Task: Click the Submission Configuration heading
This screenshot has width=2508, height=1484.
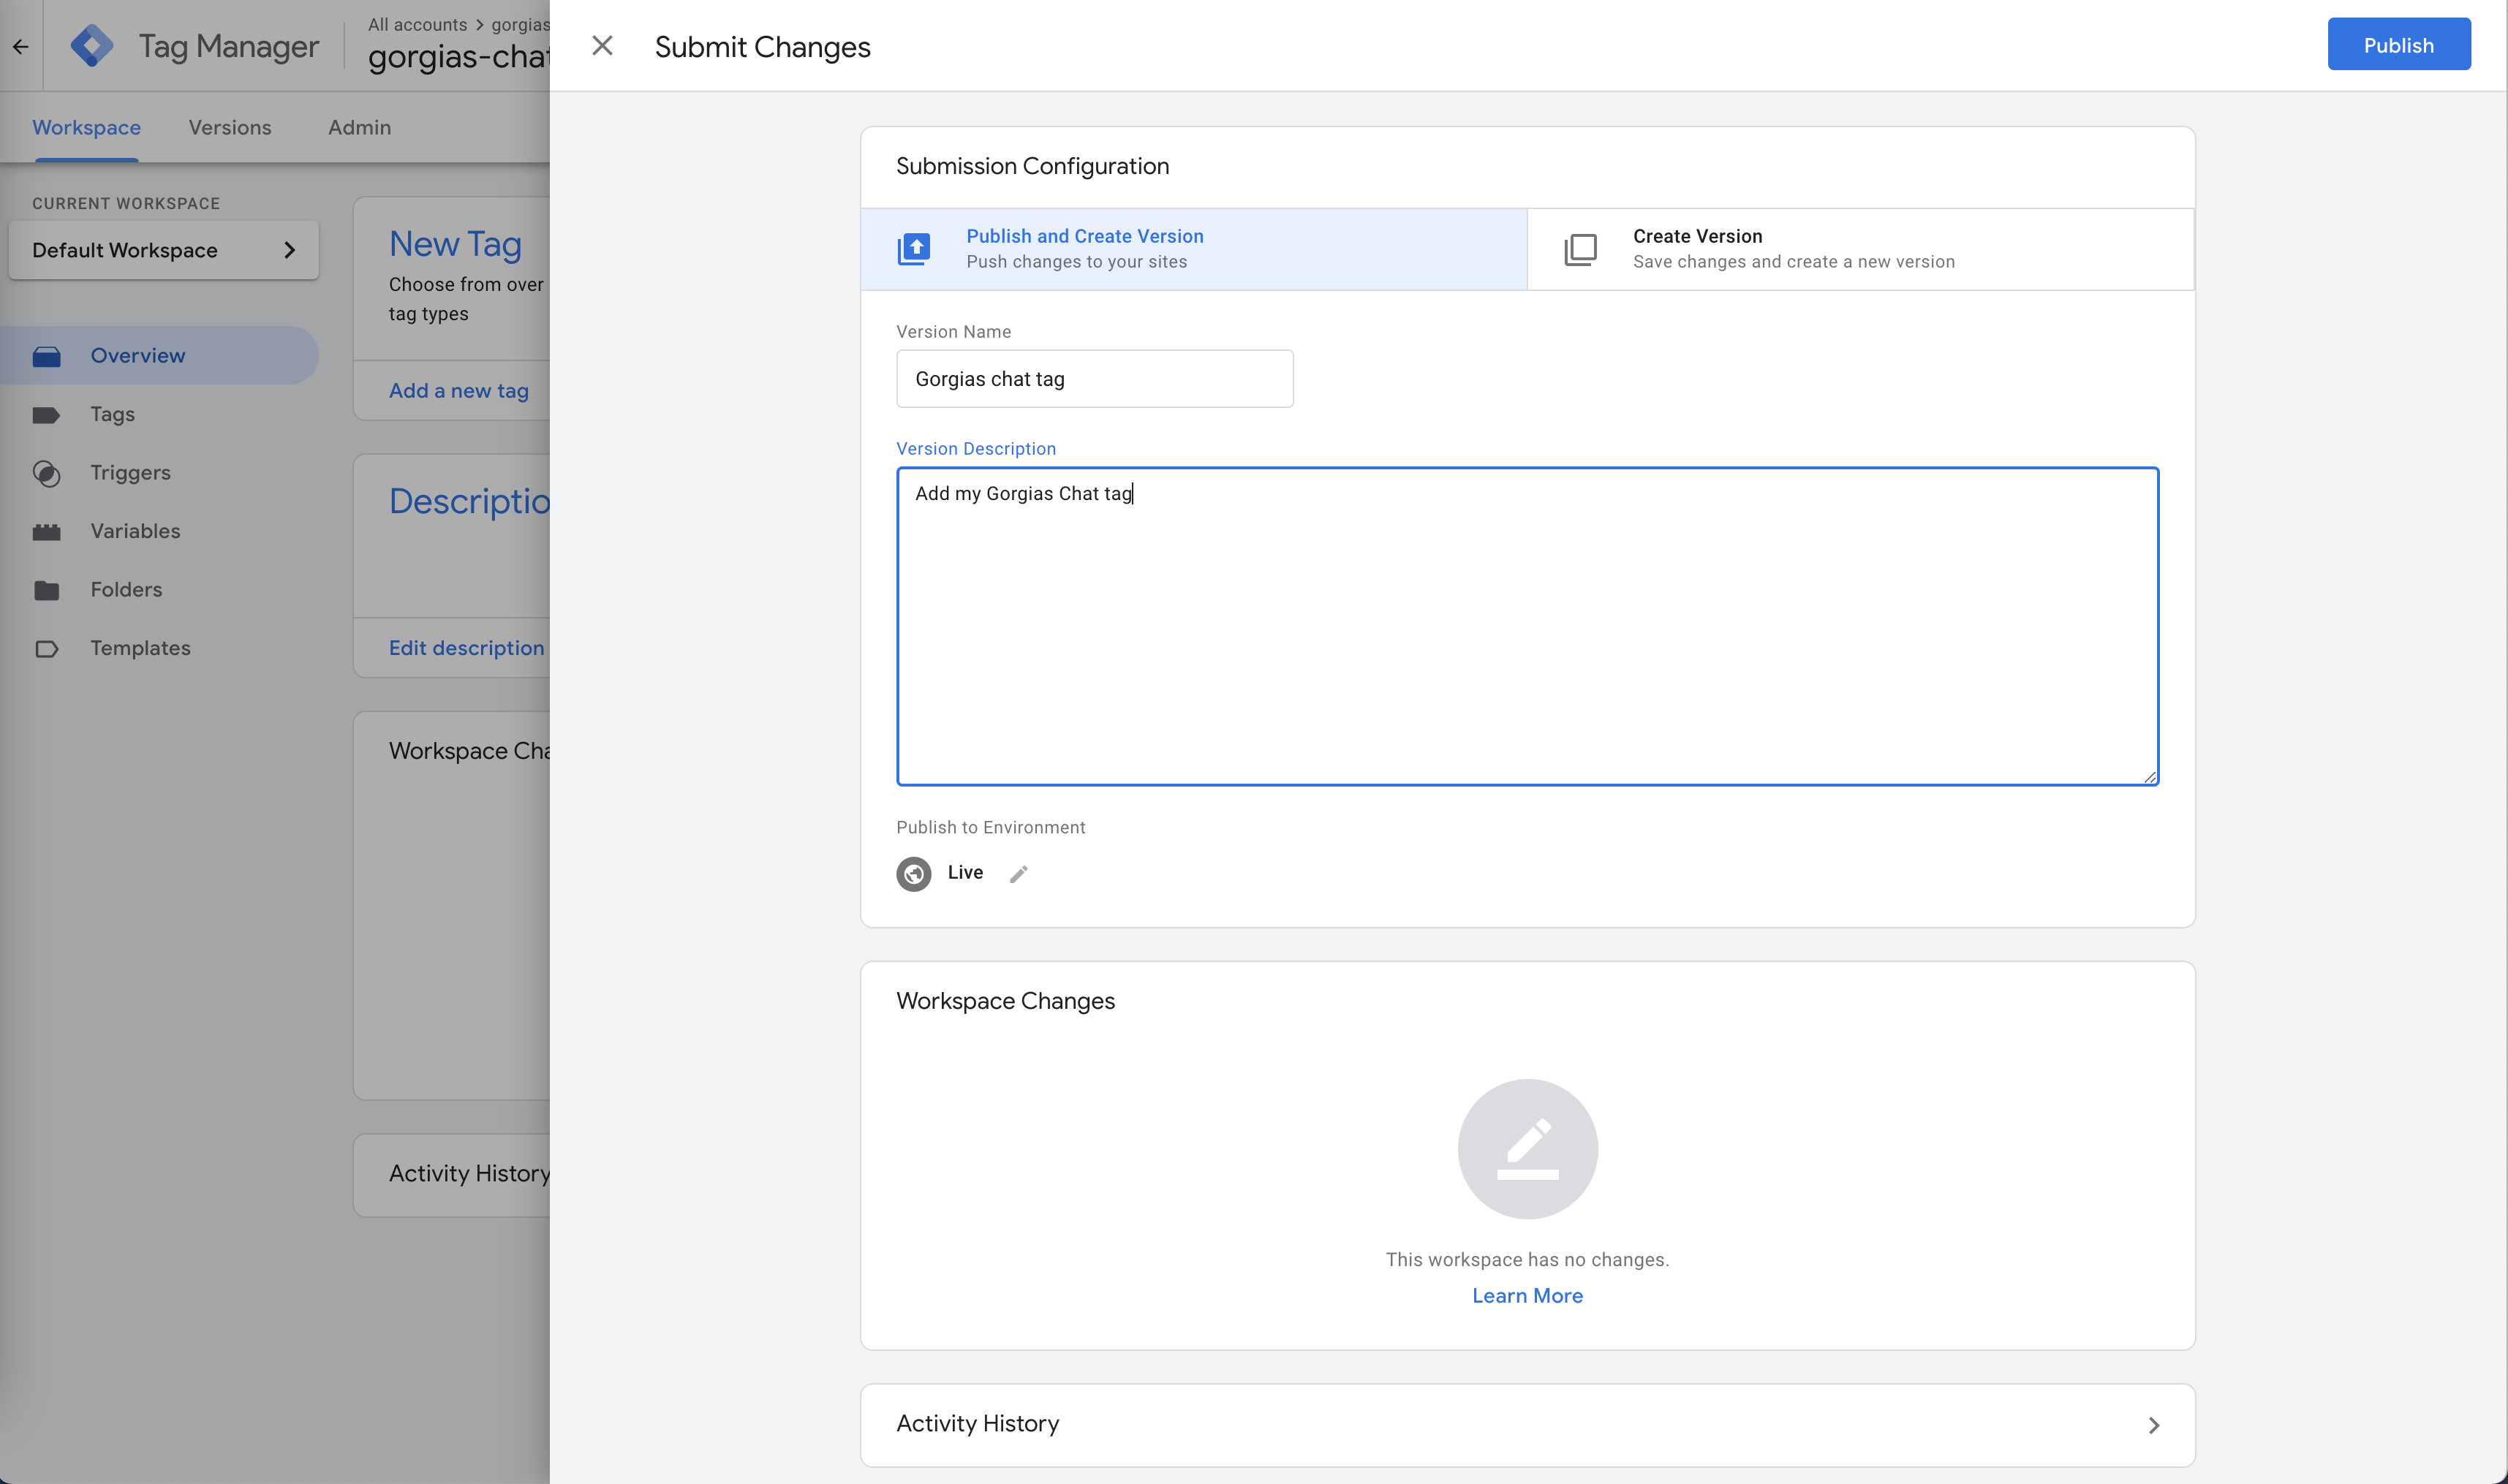Action: (1032, 166)
